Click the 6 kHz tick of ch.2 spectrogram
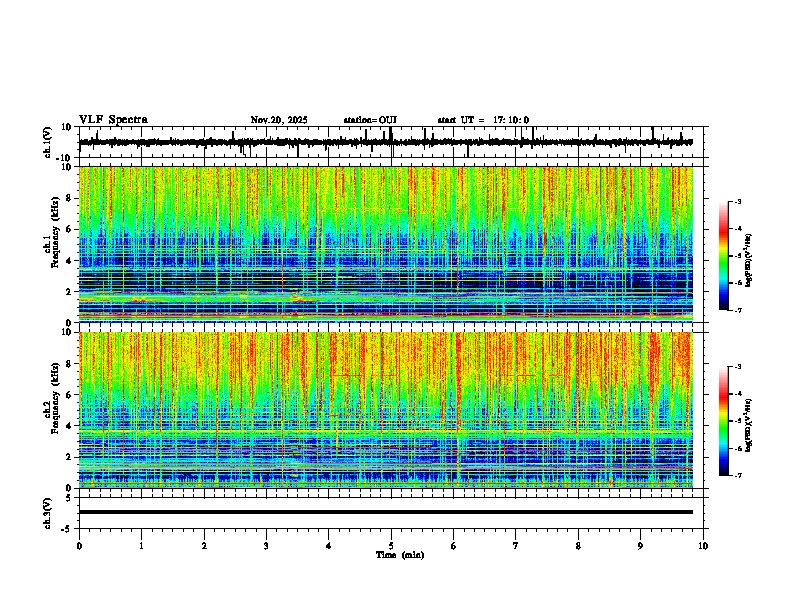The image size is (792, 612). (x=69, y=395)
